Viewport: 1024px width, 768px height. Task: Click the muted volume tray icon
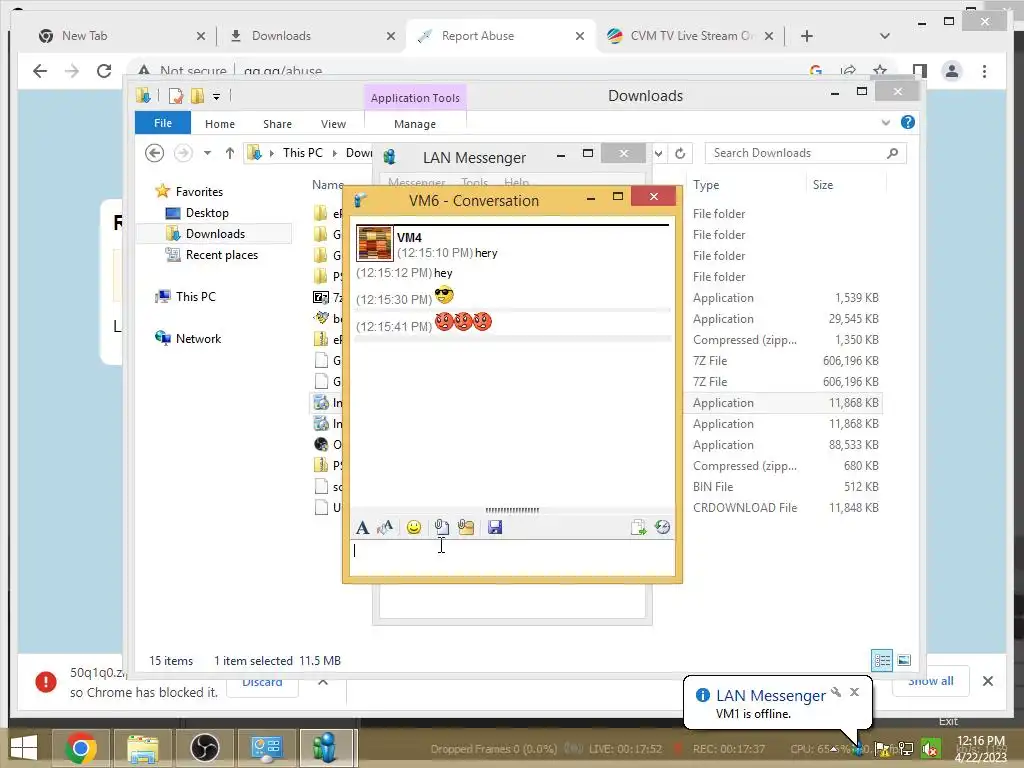pyautogui.click(x=930, y=749)
